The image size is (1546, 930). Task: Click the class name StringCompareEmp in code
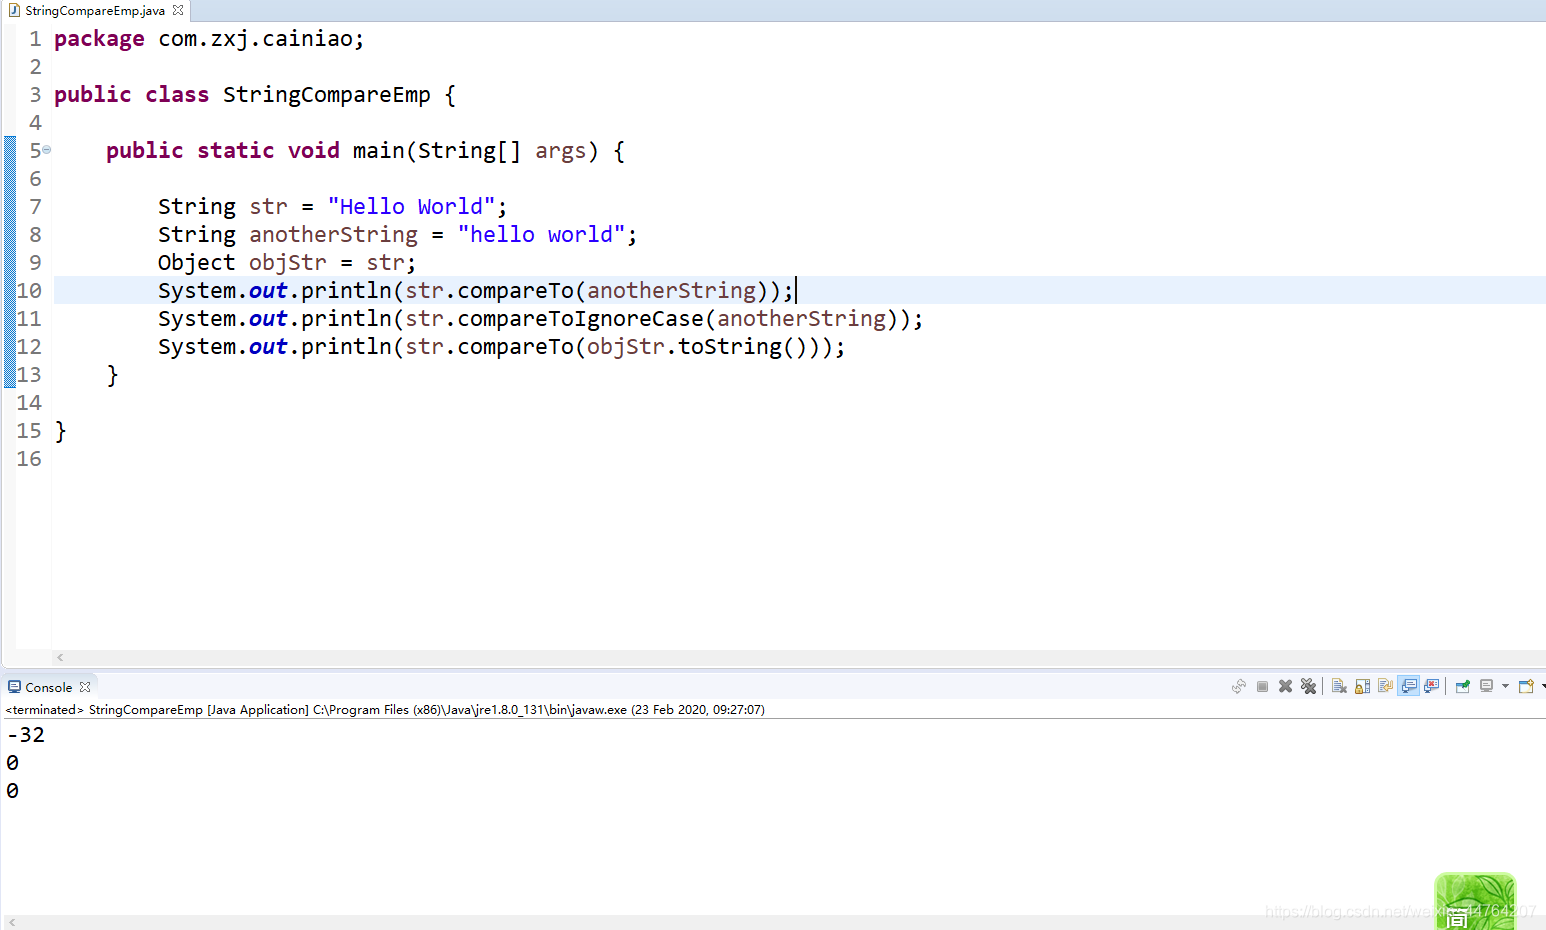coord(326,94)
